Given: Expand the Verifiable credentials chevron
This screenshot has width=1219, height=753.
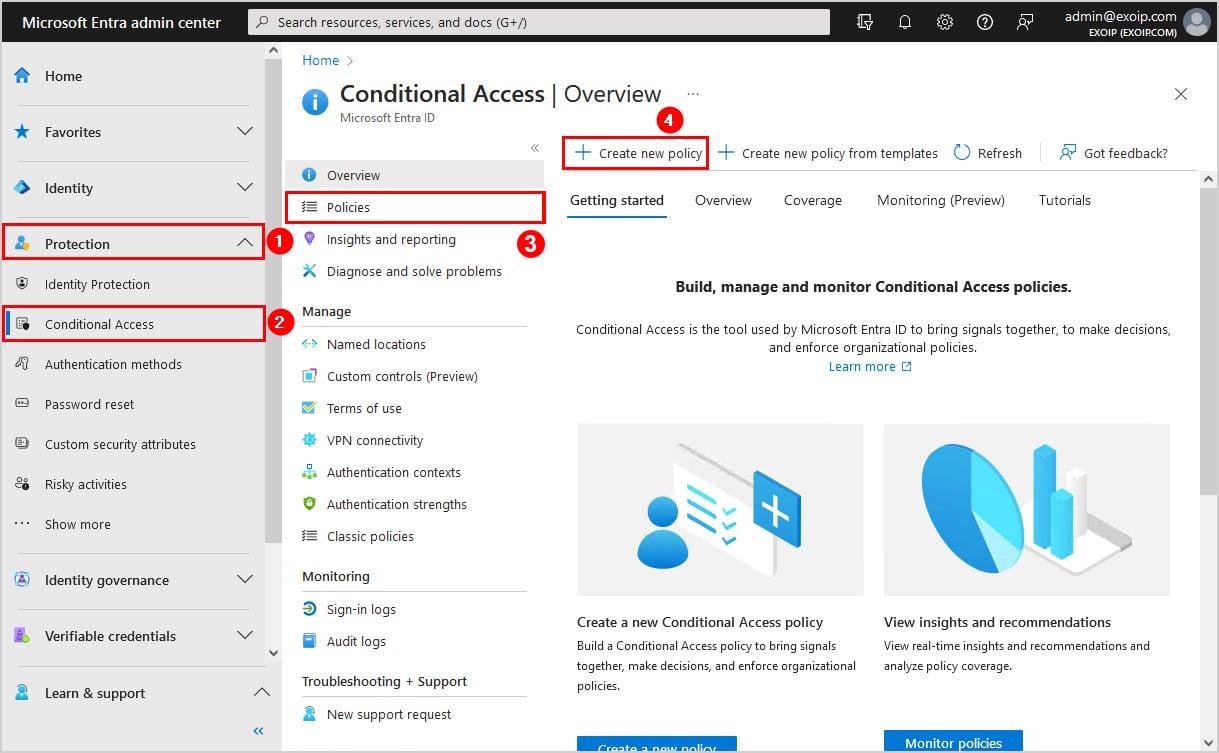Looking at the screenshot, I should click(x=245, y=636).
